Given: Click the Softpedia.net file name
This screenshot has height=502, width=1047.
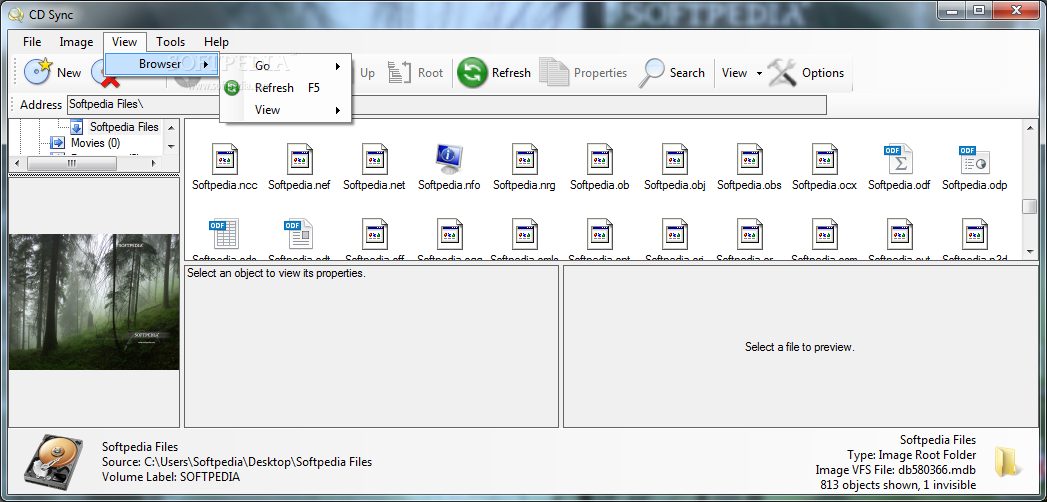Looking at the screenshot, I should point(374,186).
